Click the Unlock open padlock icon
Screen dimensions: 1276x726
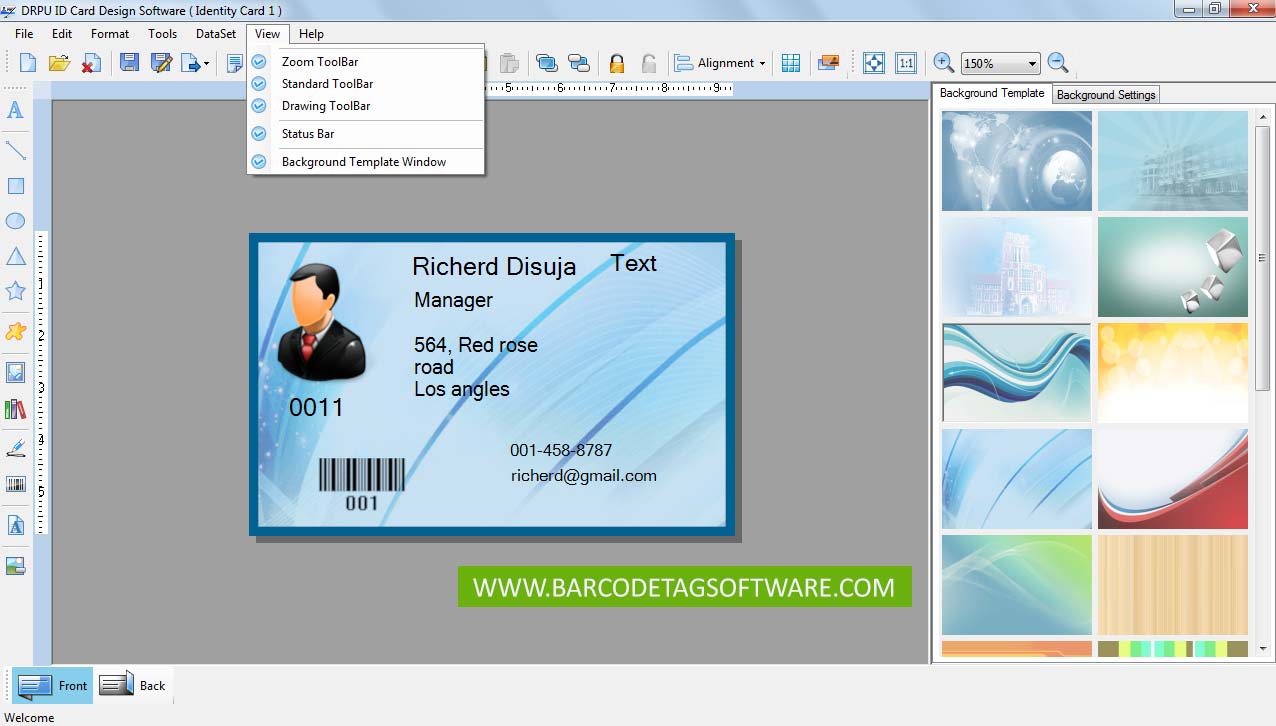(648, 63)
